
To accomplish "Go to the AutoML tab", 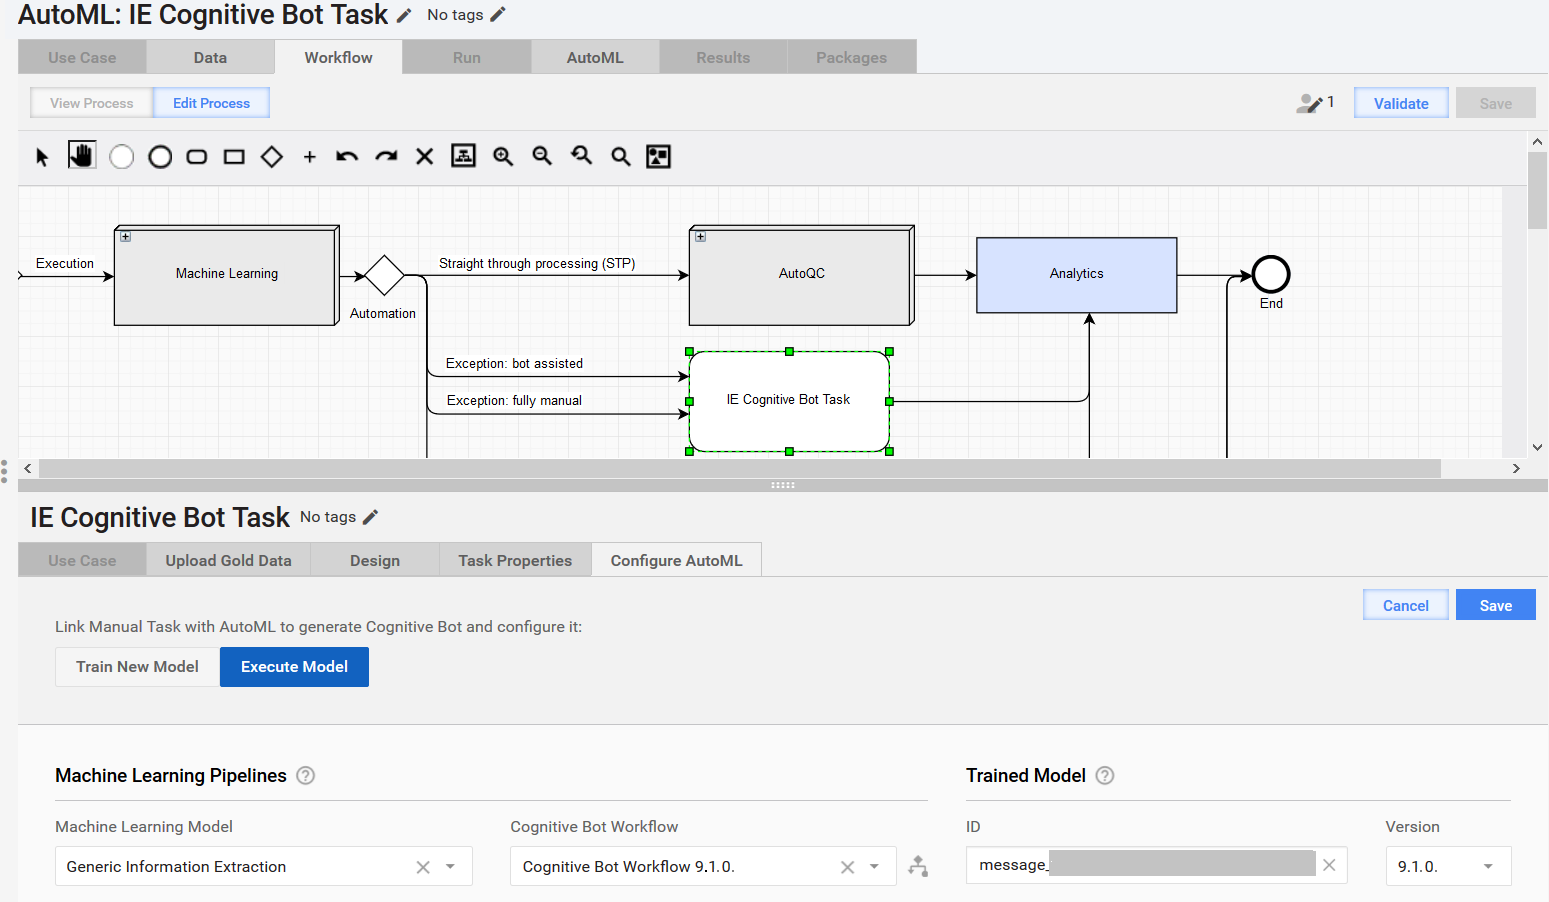I will (x=595, y=58).
